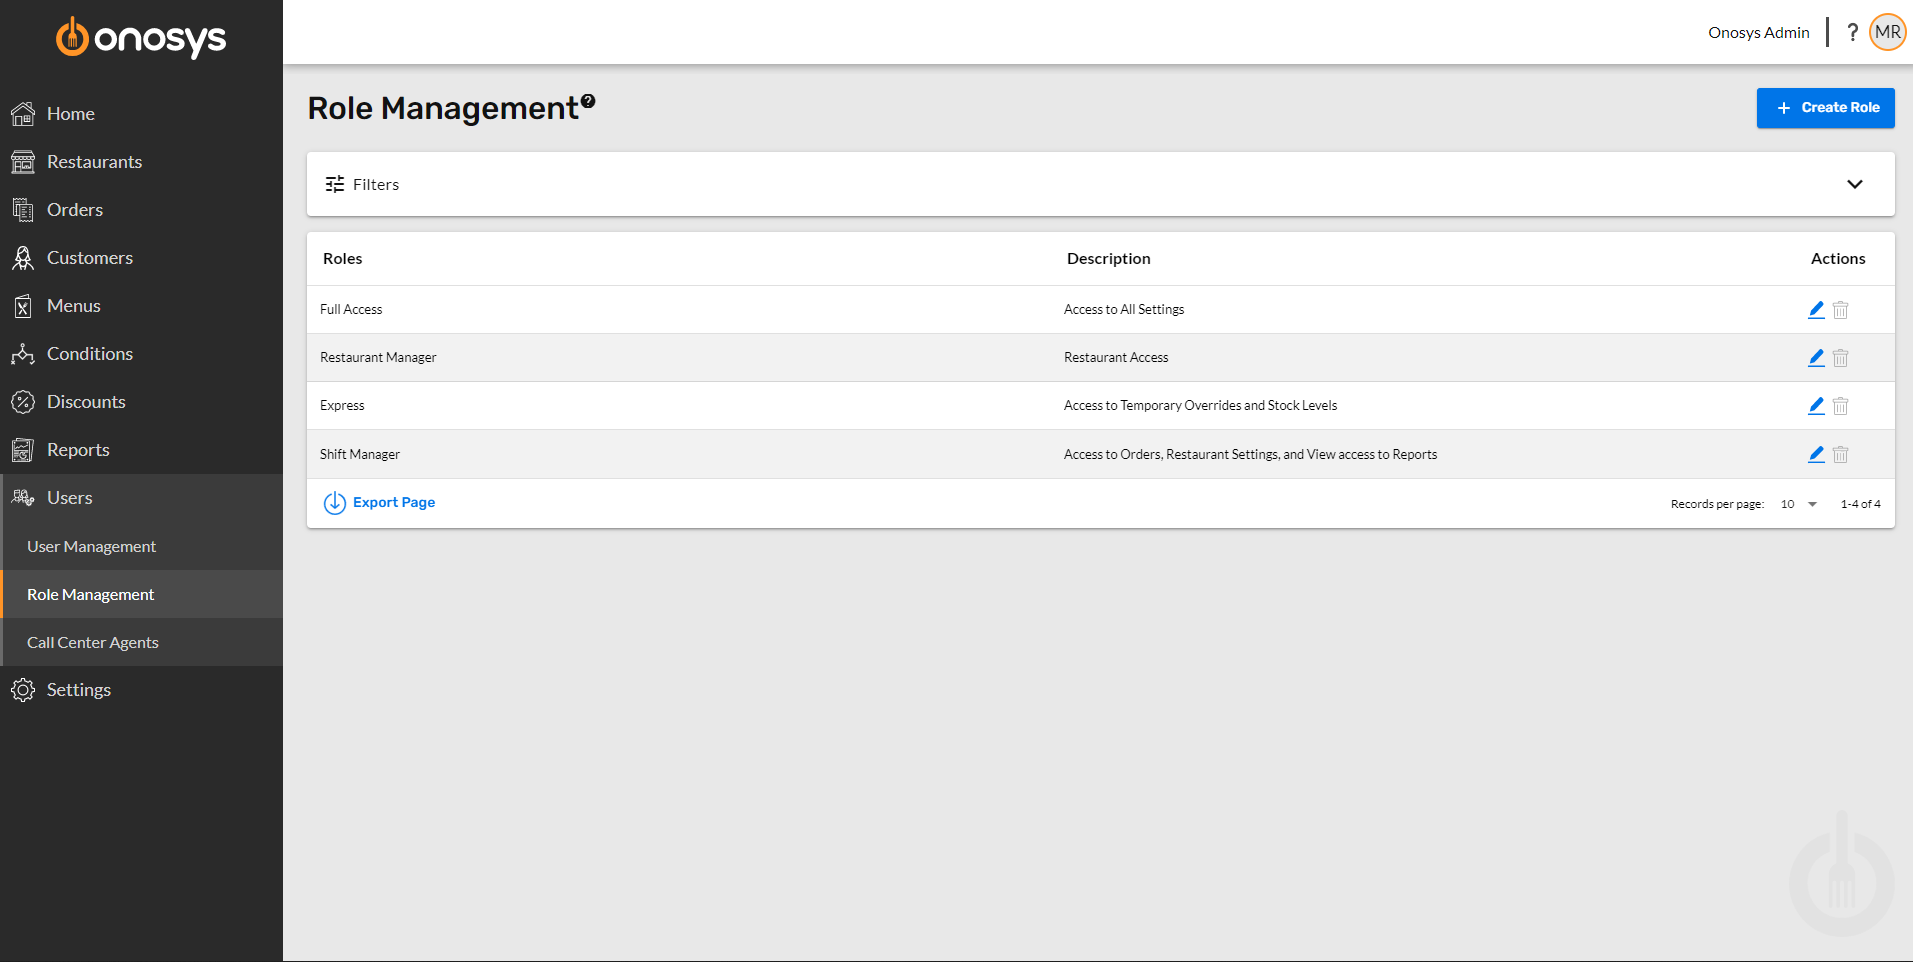1913x962 pixels.
Task: Open the Customers section icon
Action: click(x=24, y=257)
